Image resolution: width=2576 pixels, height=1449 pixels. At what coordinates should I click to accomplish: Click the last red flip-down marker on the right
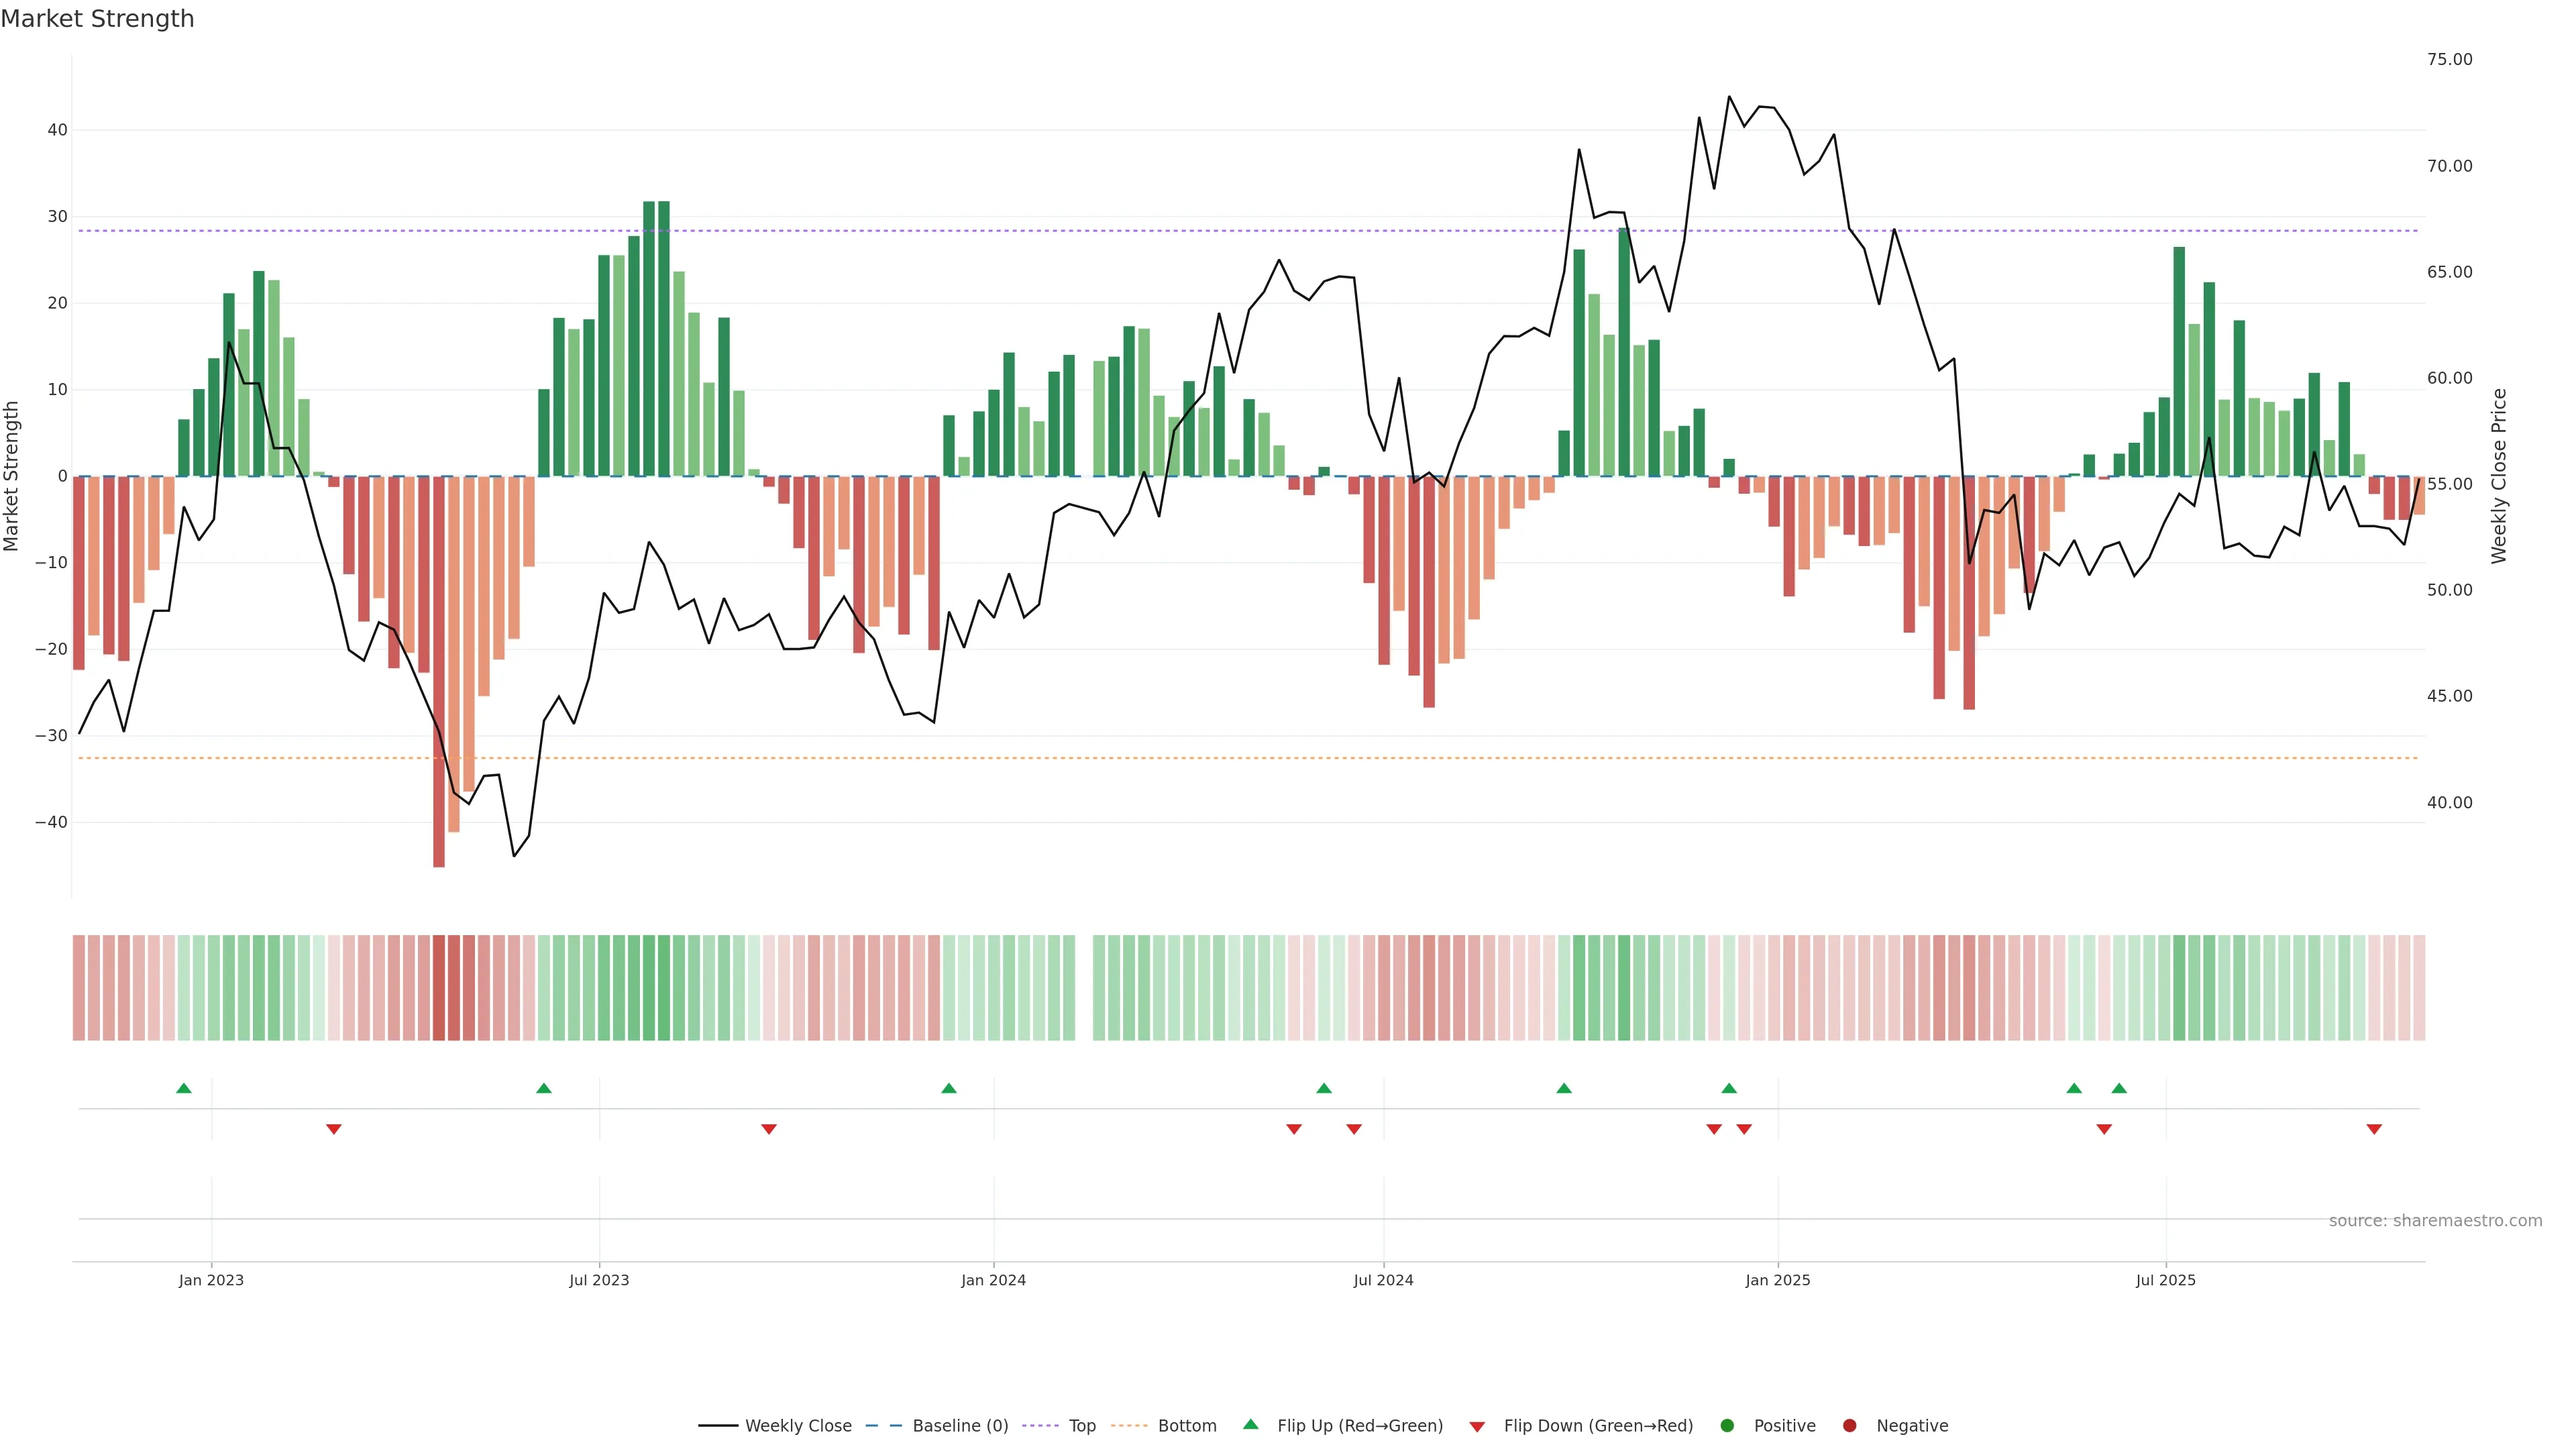[2374, 1129]
